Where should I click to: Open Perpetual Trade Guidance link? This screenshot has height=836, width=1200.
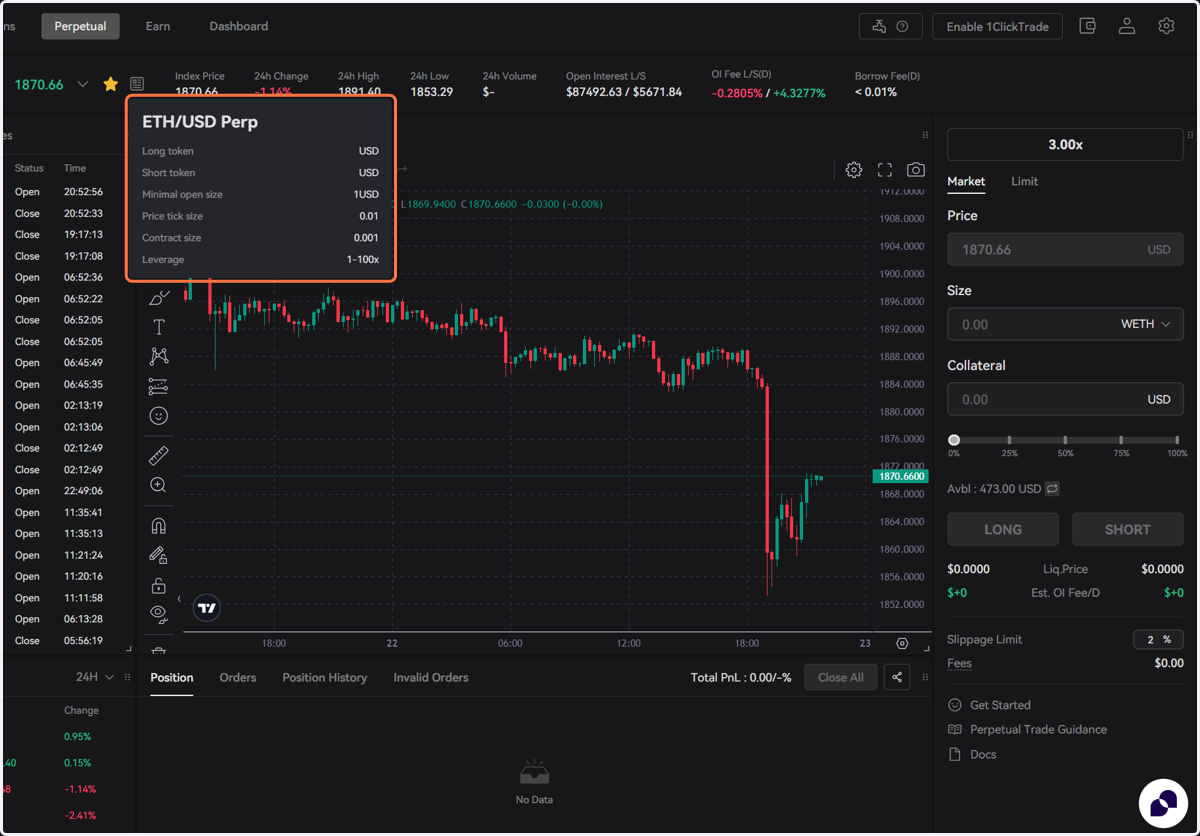[x=1038, y=730]
